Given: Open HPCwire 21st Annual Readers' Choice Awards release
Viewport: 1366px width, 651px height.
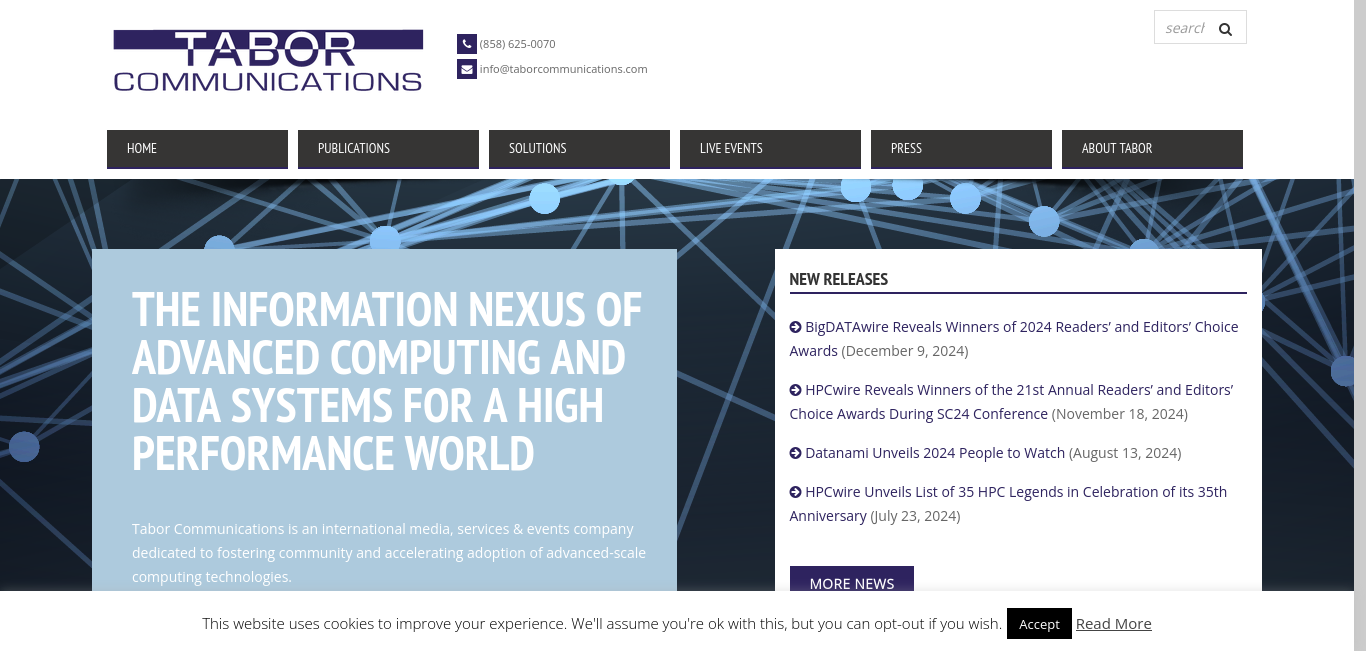Looking at the screenshot, I should click(x=1011, y=402).
